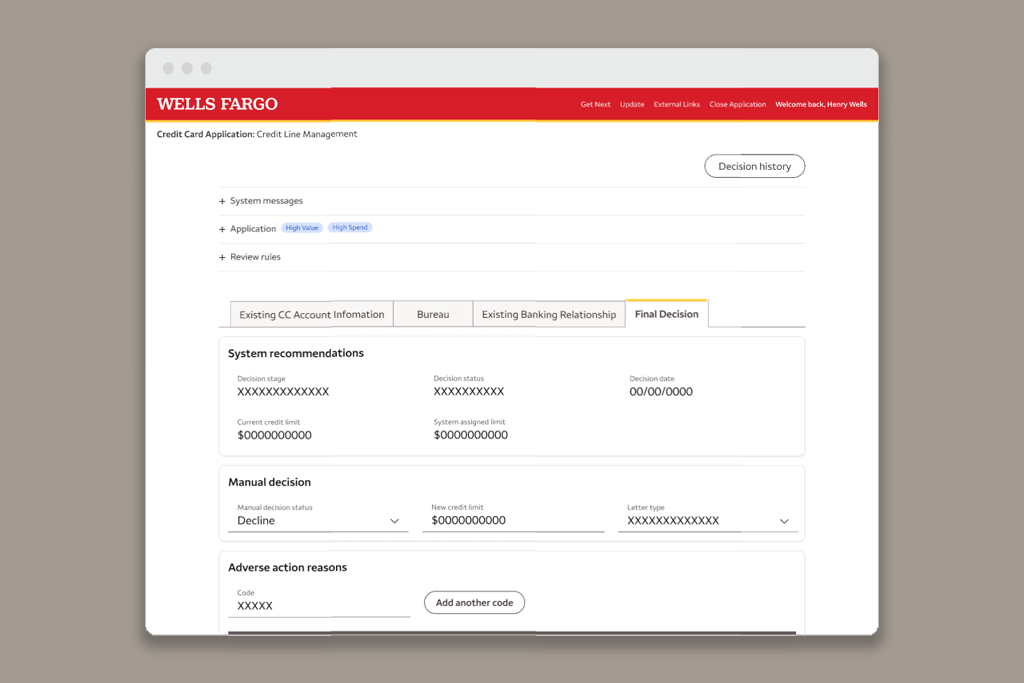Click the High Value badge

coord(302,228)
